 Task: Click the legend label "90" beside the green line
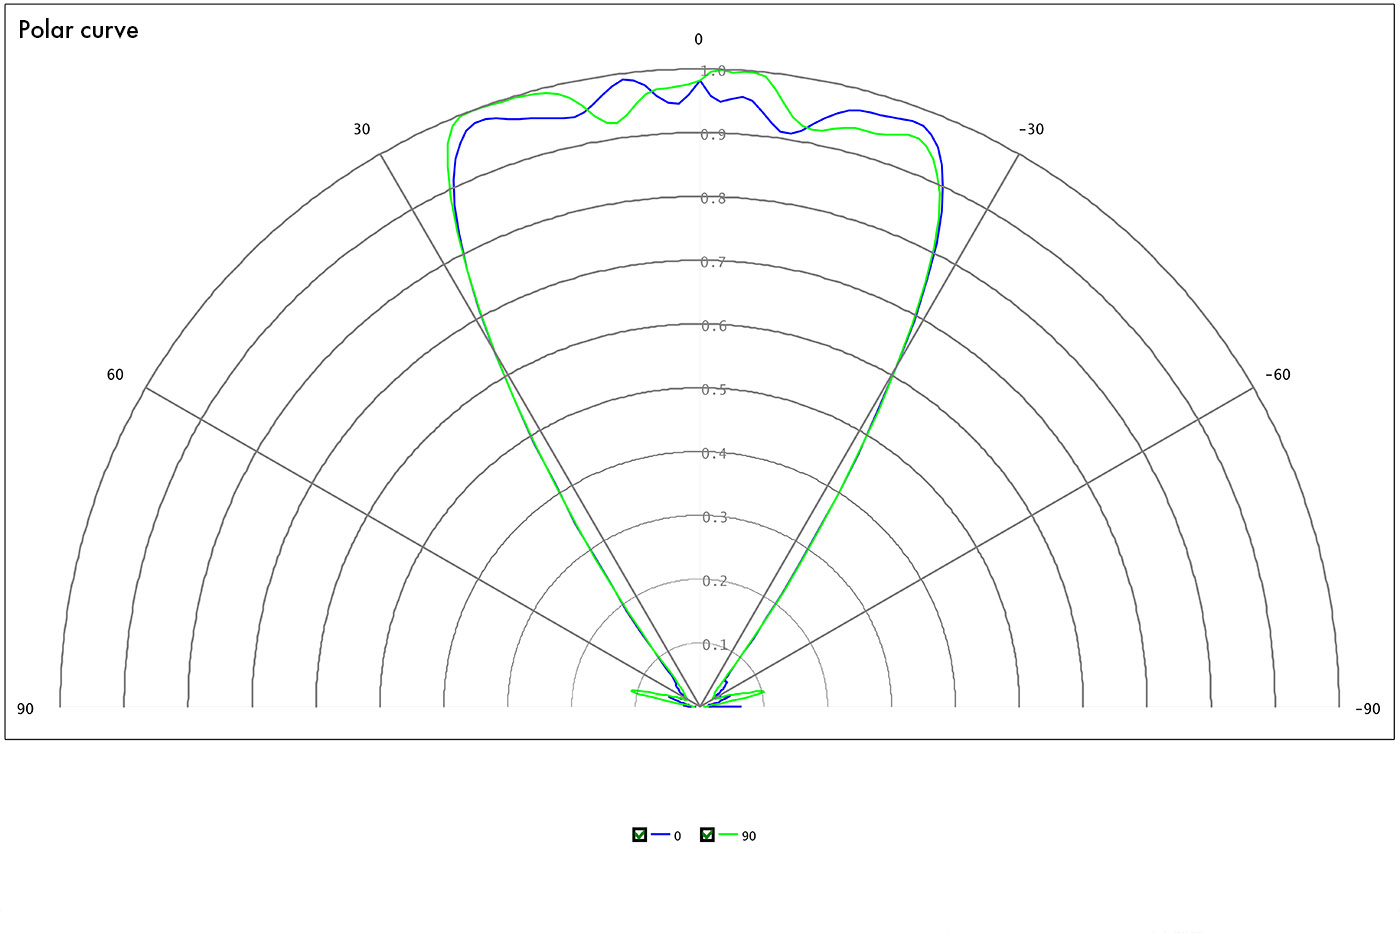click(x=749, y=836)
